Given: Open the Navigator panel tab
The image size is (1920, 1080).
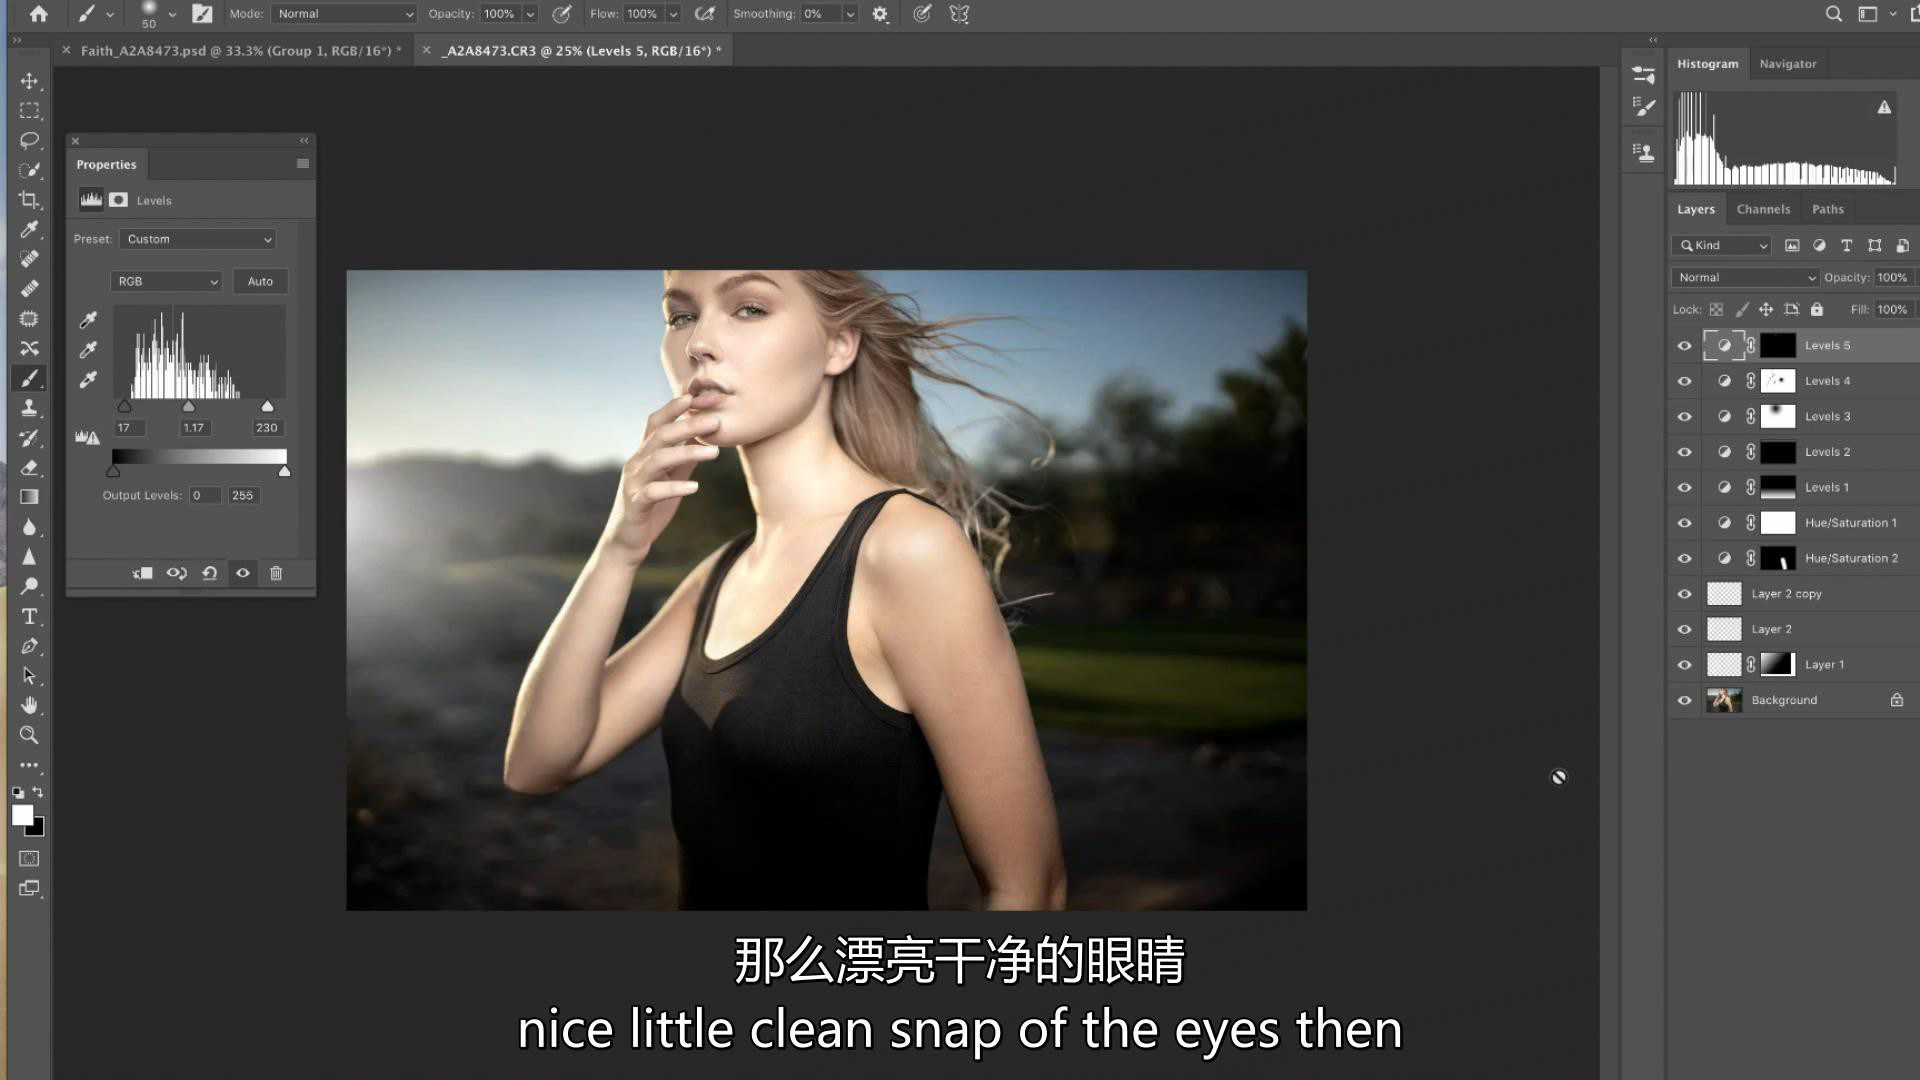Looking at the screenshot, I should pyautogui.click(x=1787, y=64).
